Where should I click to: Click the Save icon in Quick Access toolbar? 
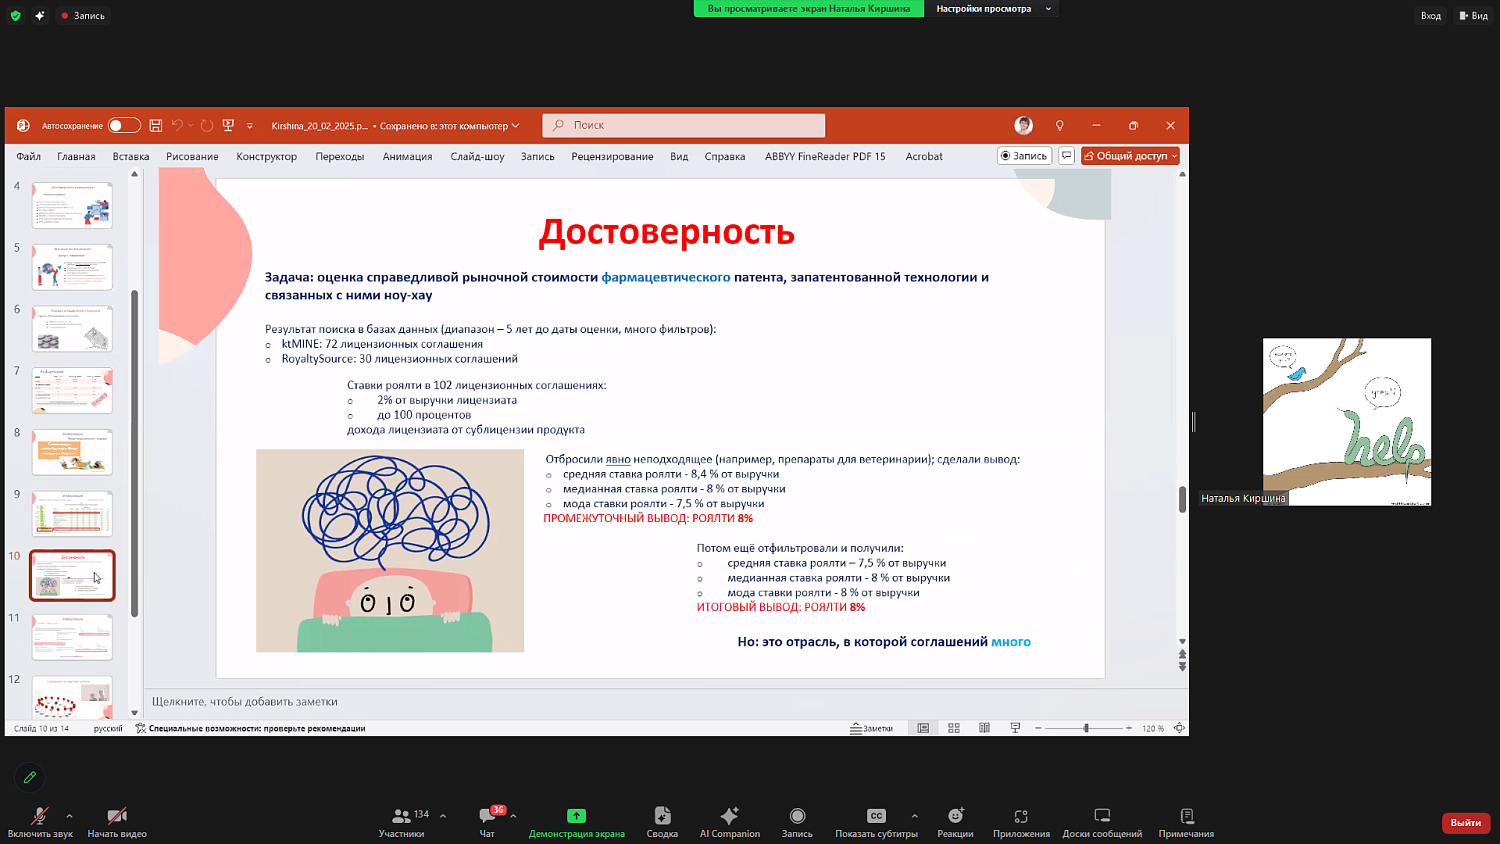coord(156,125)
